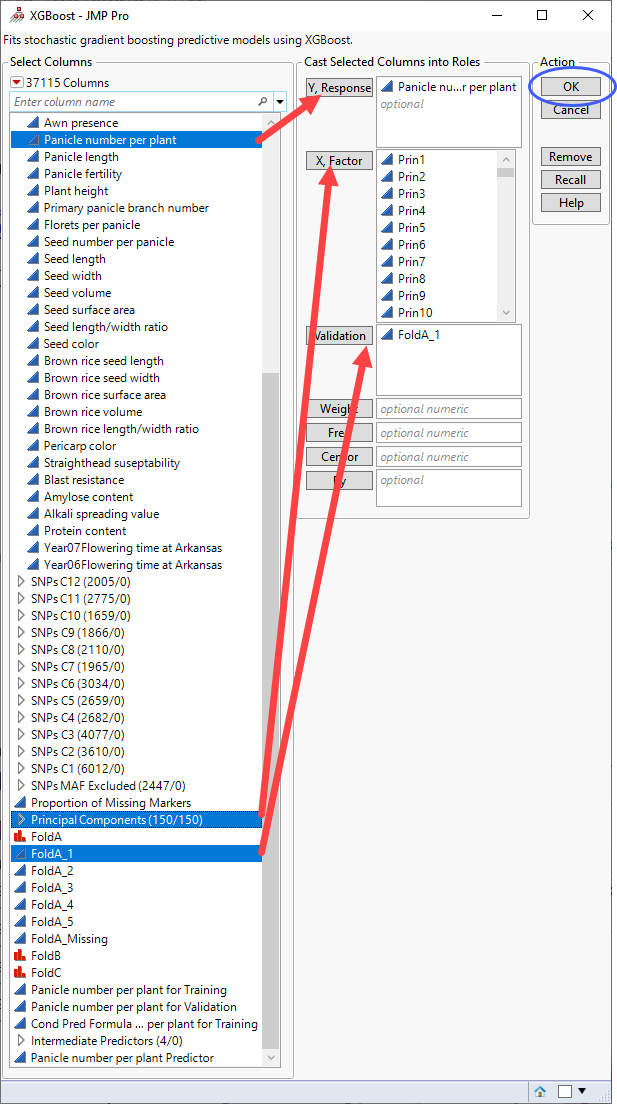Assign selection to Y, Response role
This screenshot has width=617, height=1104.
coord(339,88)
